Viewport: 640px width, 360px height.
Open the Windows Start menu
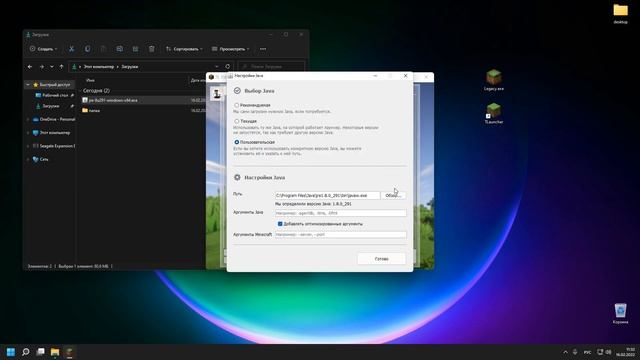11,352
